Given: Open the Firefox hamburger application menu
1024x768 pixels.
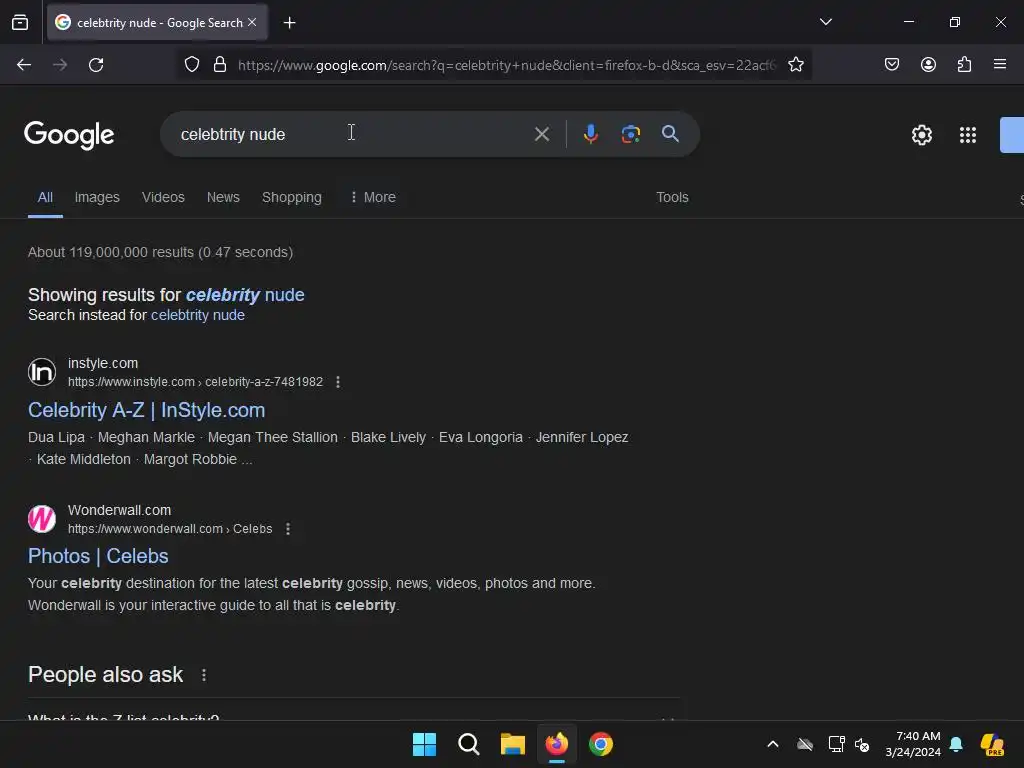Looking at the screenshot, I should point(999,65).
